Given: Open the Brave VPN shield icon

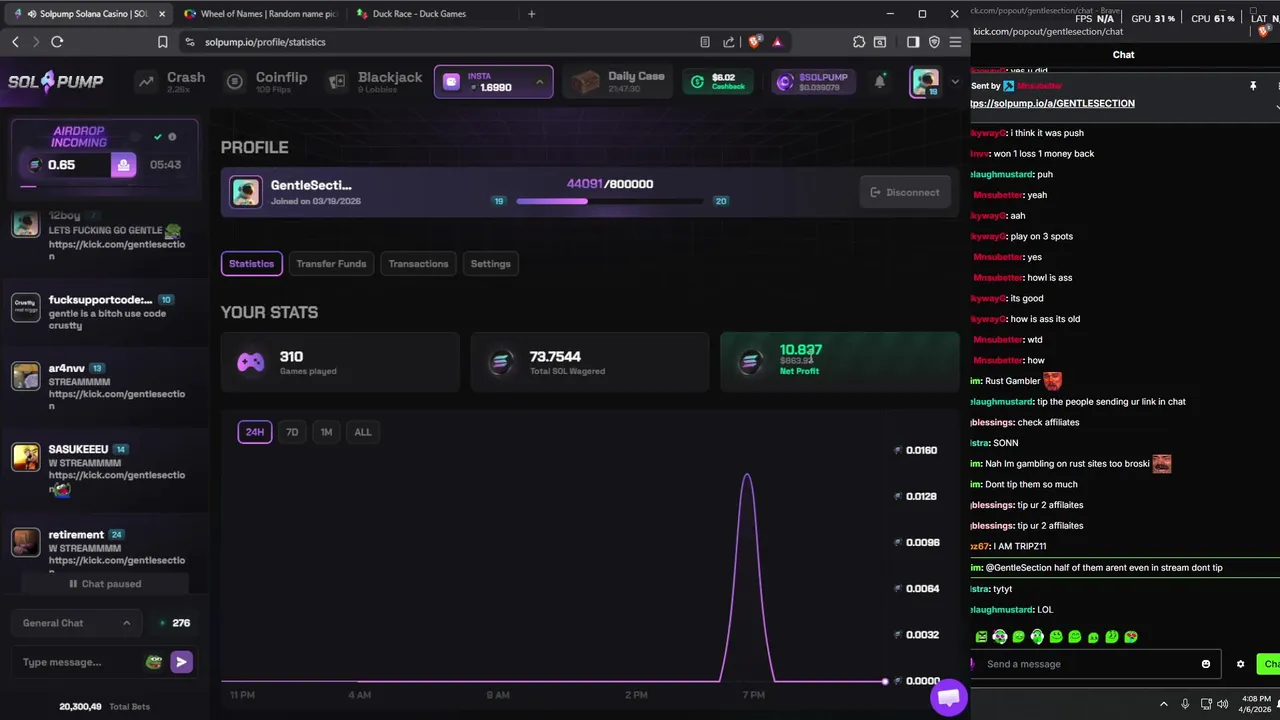Looking at the screenshot, I should coord(934,42).
